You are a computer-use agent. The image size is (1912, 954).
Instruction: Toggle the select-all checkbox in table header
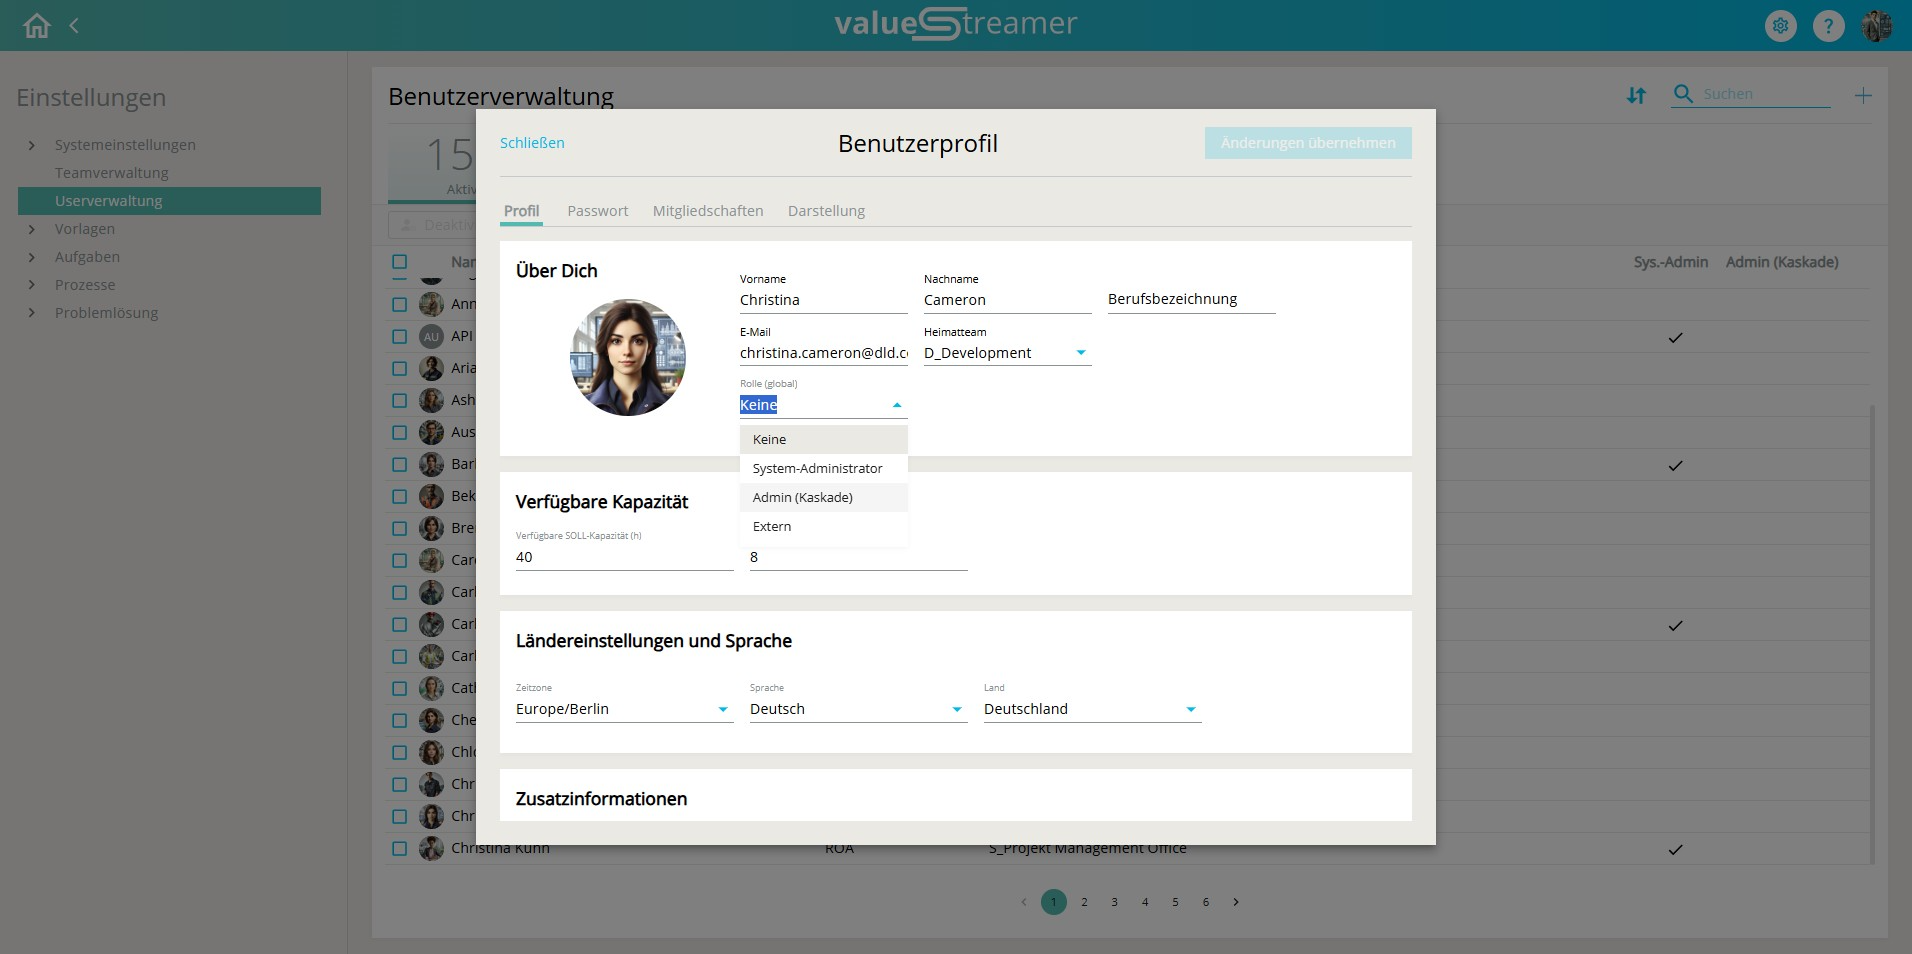click(400, 262)
